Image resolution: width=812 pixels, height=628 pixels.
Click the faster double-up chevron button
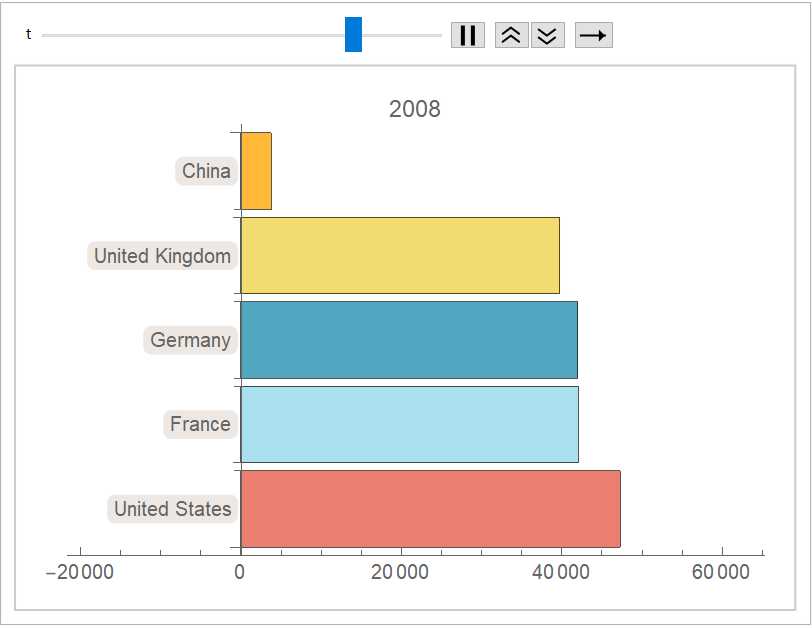tap(511, 35)
